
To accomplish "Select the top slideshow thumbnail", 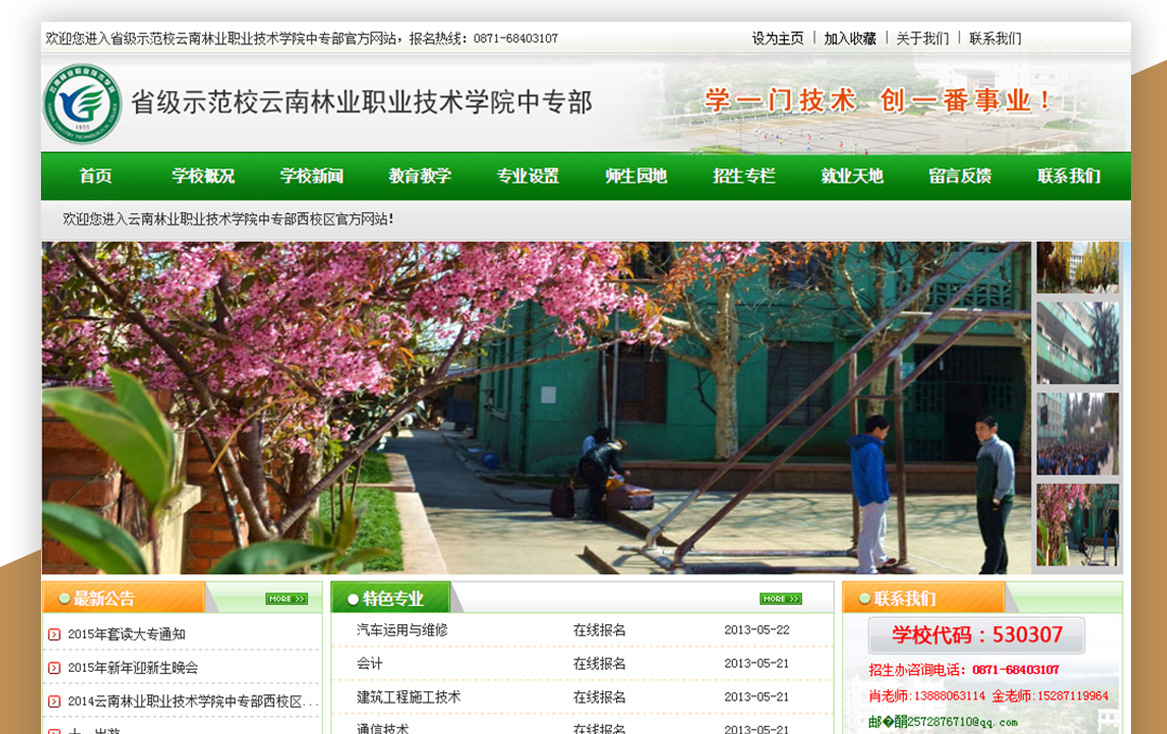I will coord(1077,267).
